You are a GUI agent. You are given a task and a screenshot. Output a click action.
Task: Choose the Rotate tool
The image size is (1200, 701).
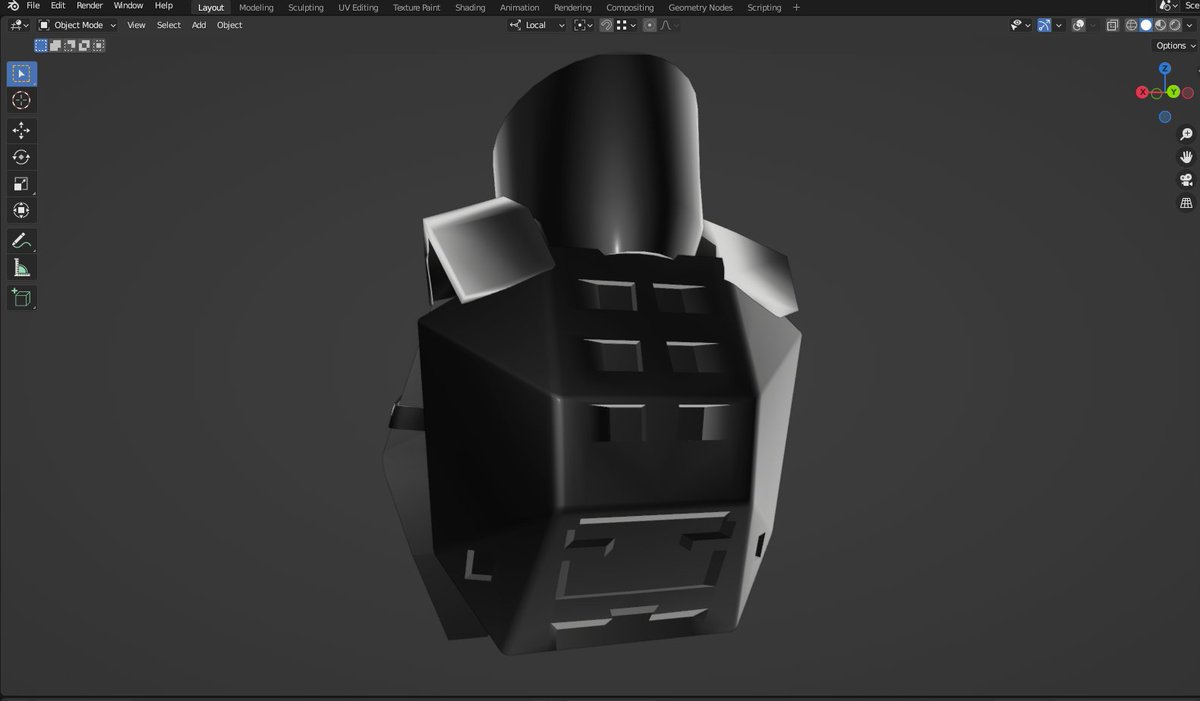21,157
